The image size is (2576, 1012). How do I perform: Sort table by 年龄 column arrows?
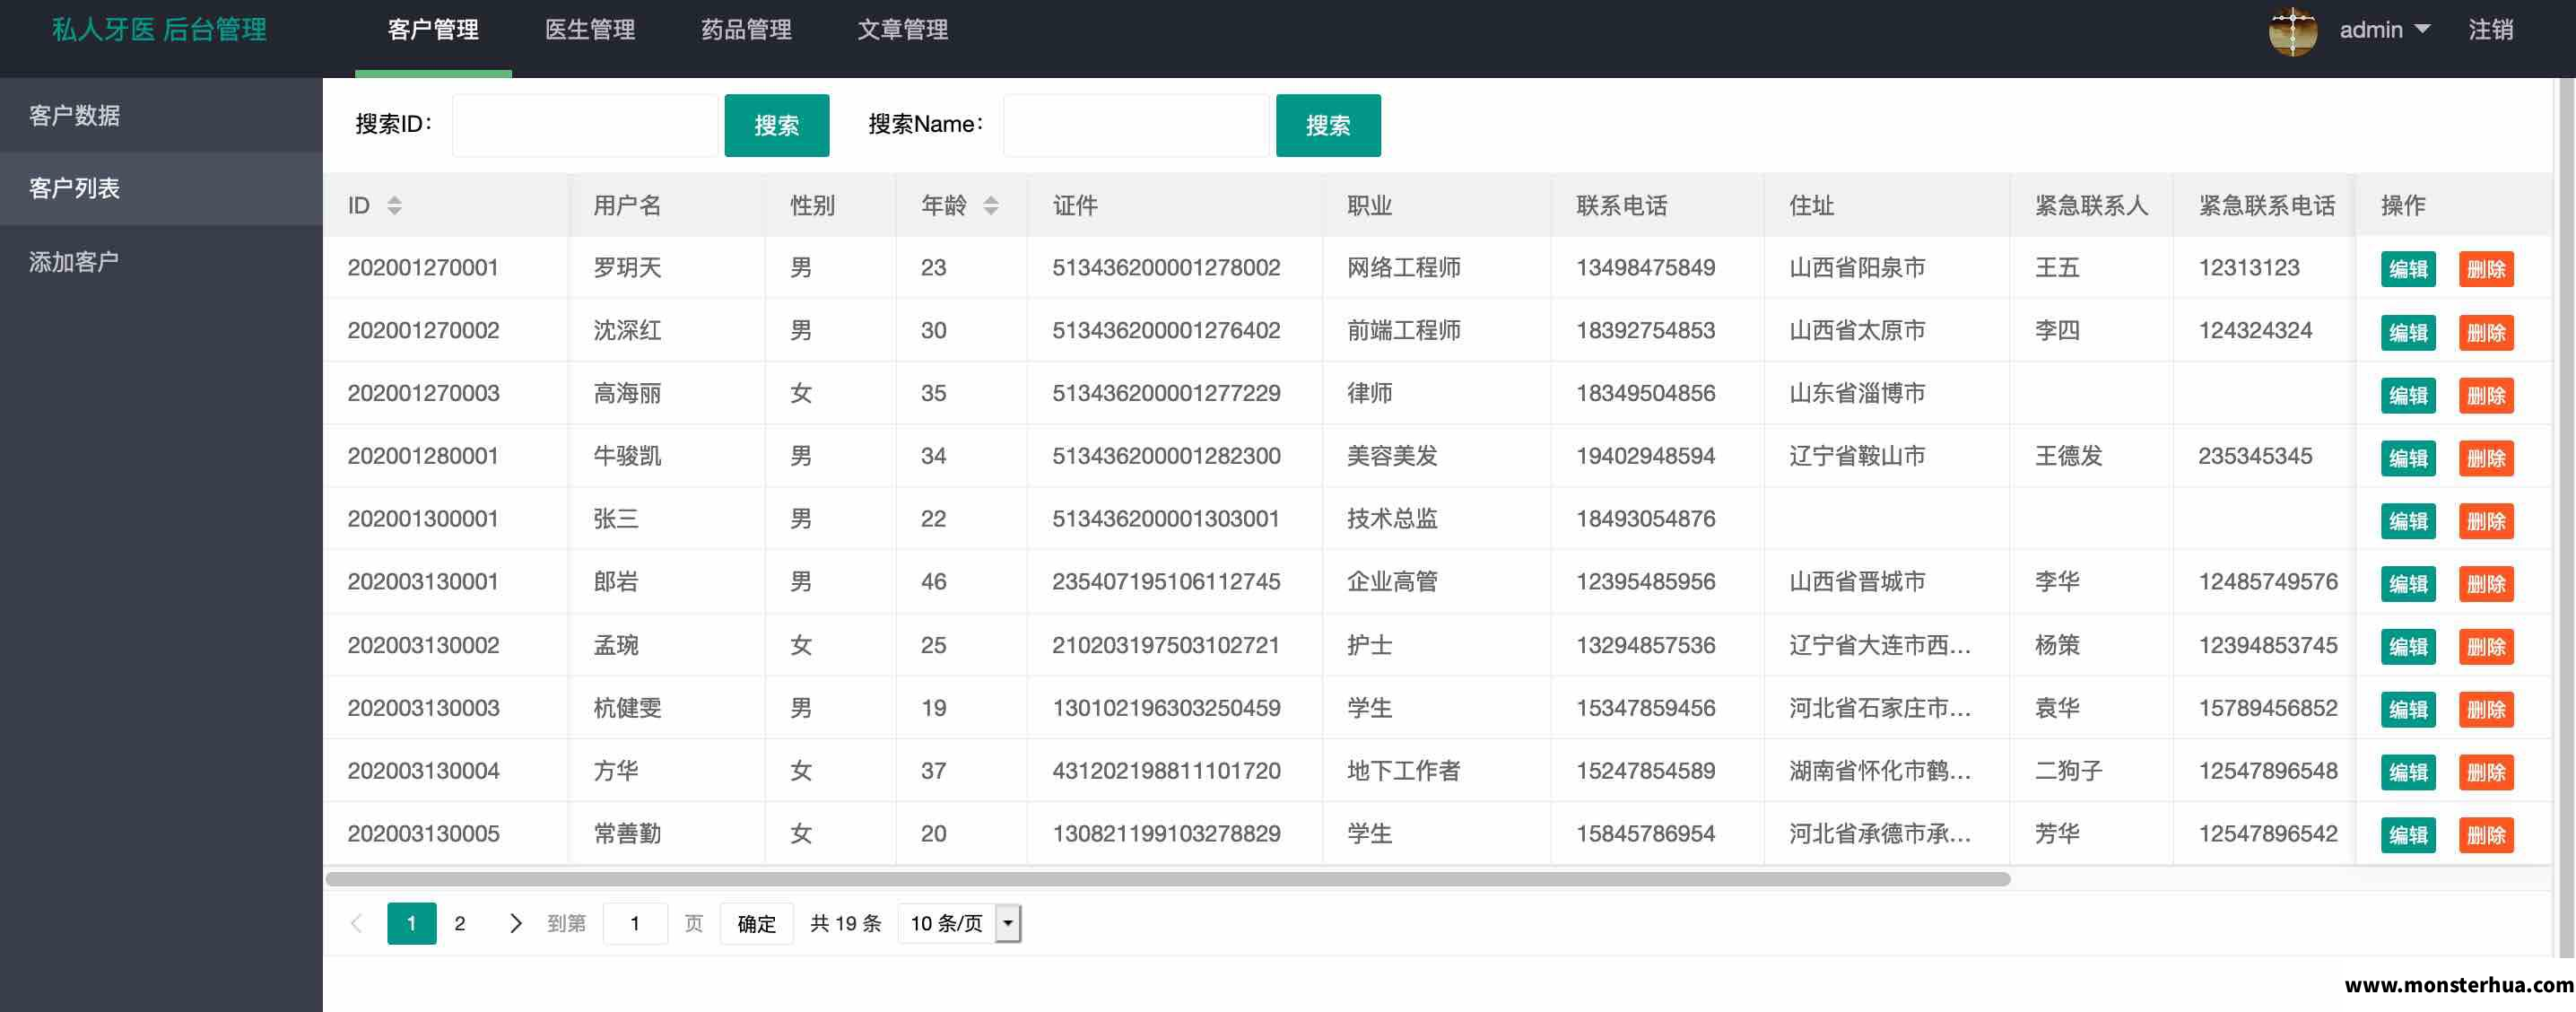pyautogui.click(x=990, y=205)
